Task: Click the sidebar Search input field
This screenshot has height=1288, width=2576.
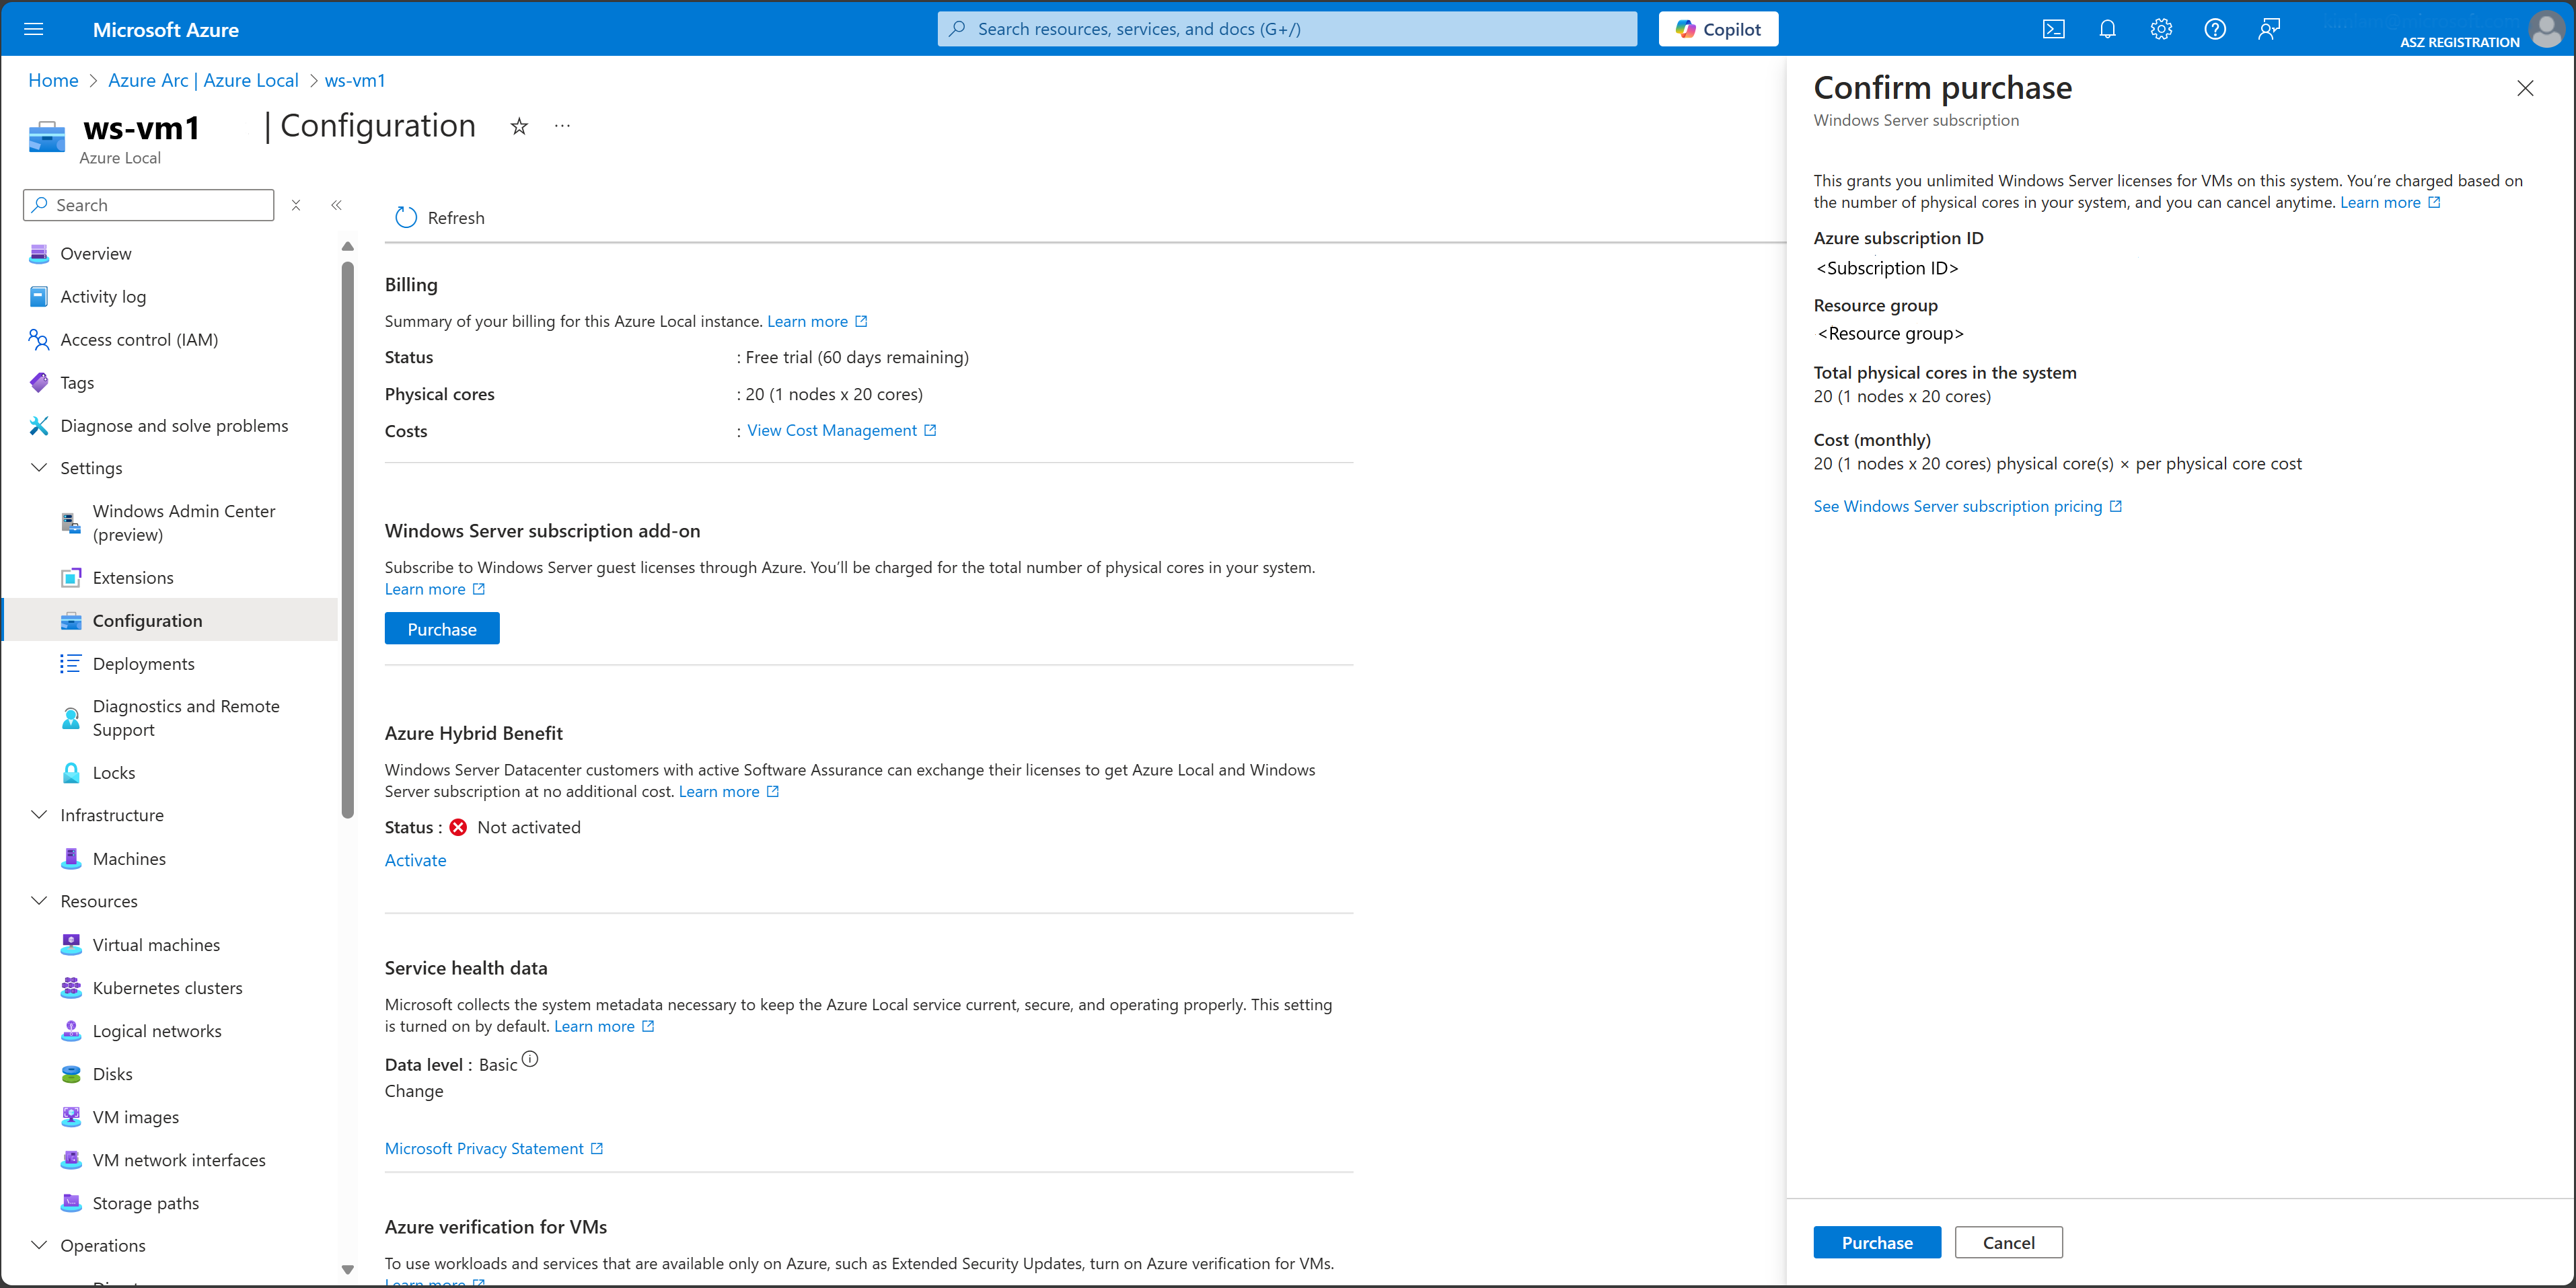Action: coord(160,205)
